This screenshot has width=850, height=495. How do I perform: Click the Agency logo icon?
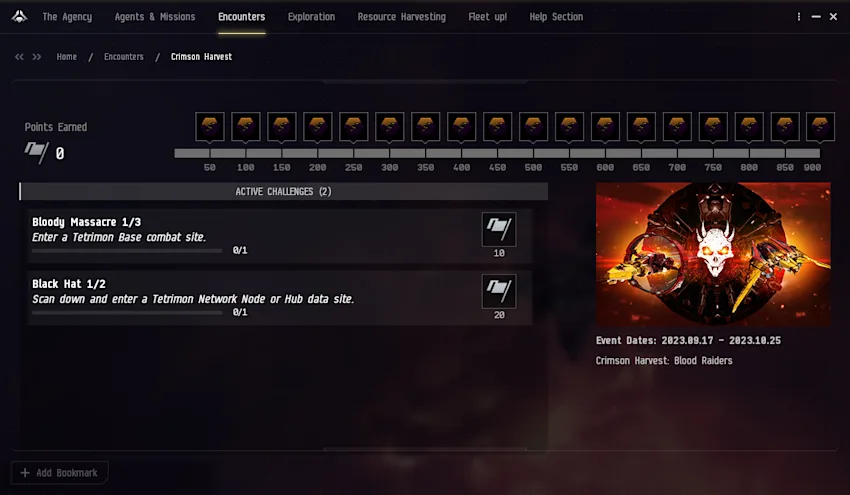[x=20, y=17]
